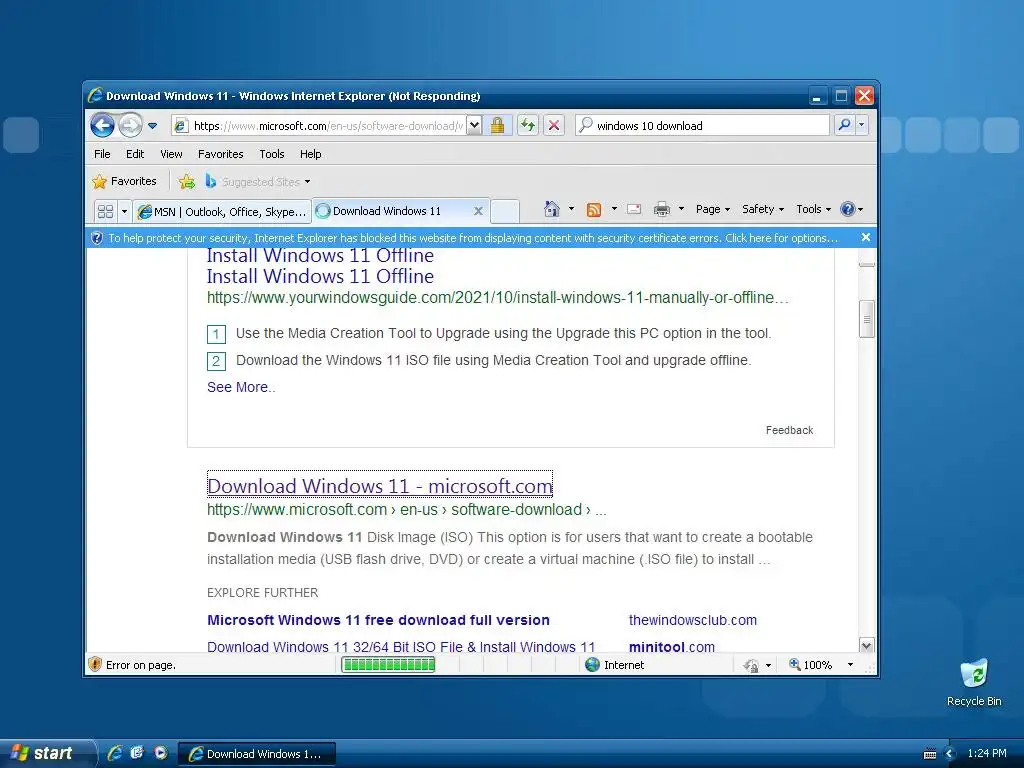Click the Forward navigation arrow
Screen dimensions: 1024x768
[131, 125]
